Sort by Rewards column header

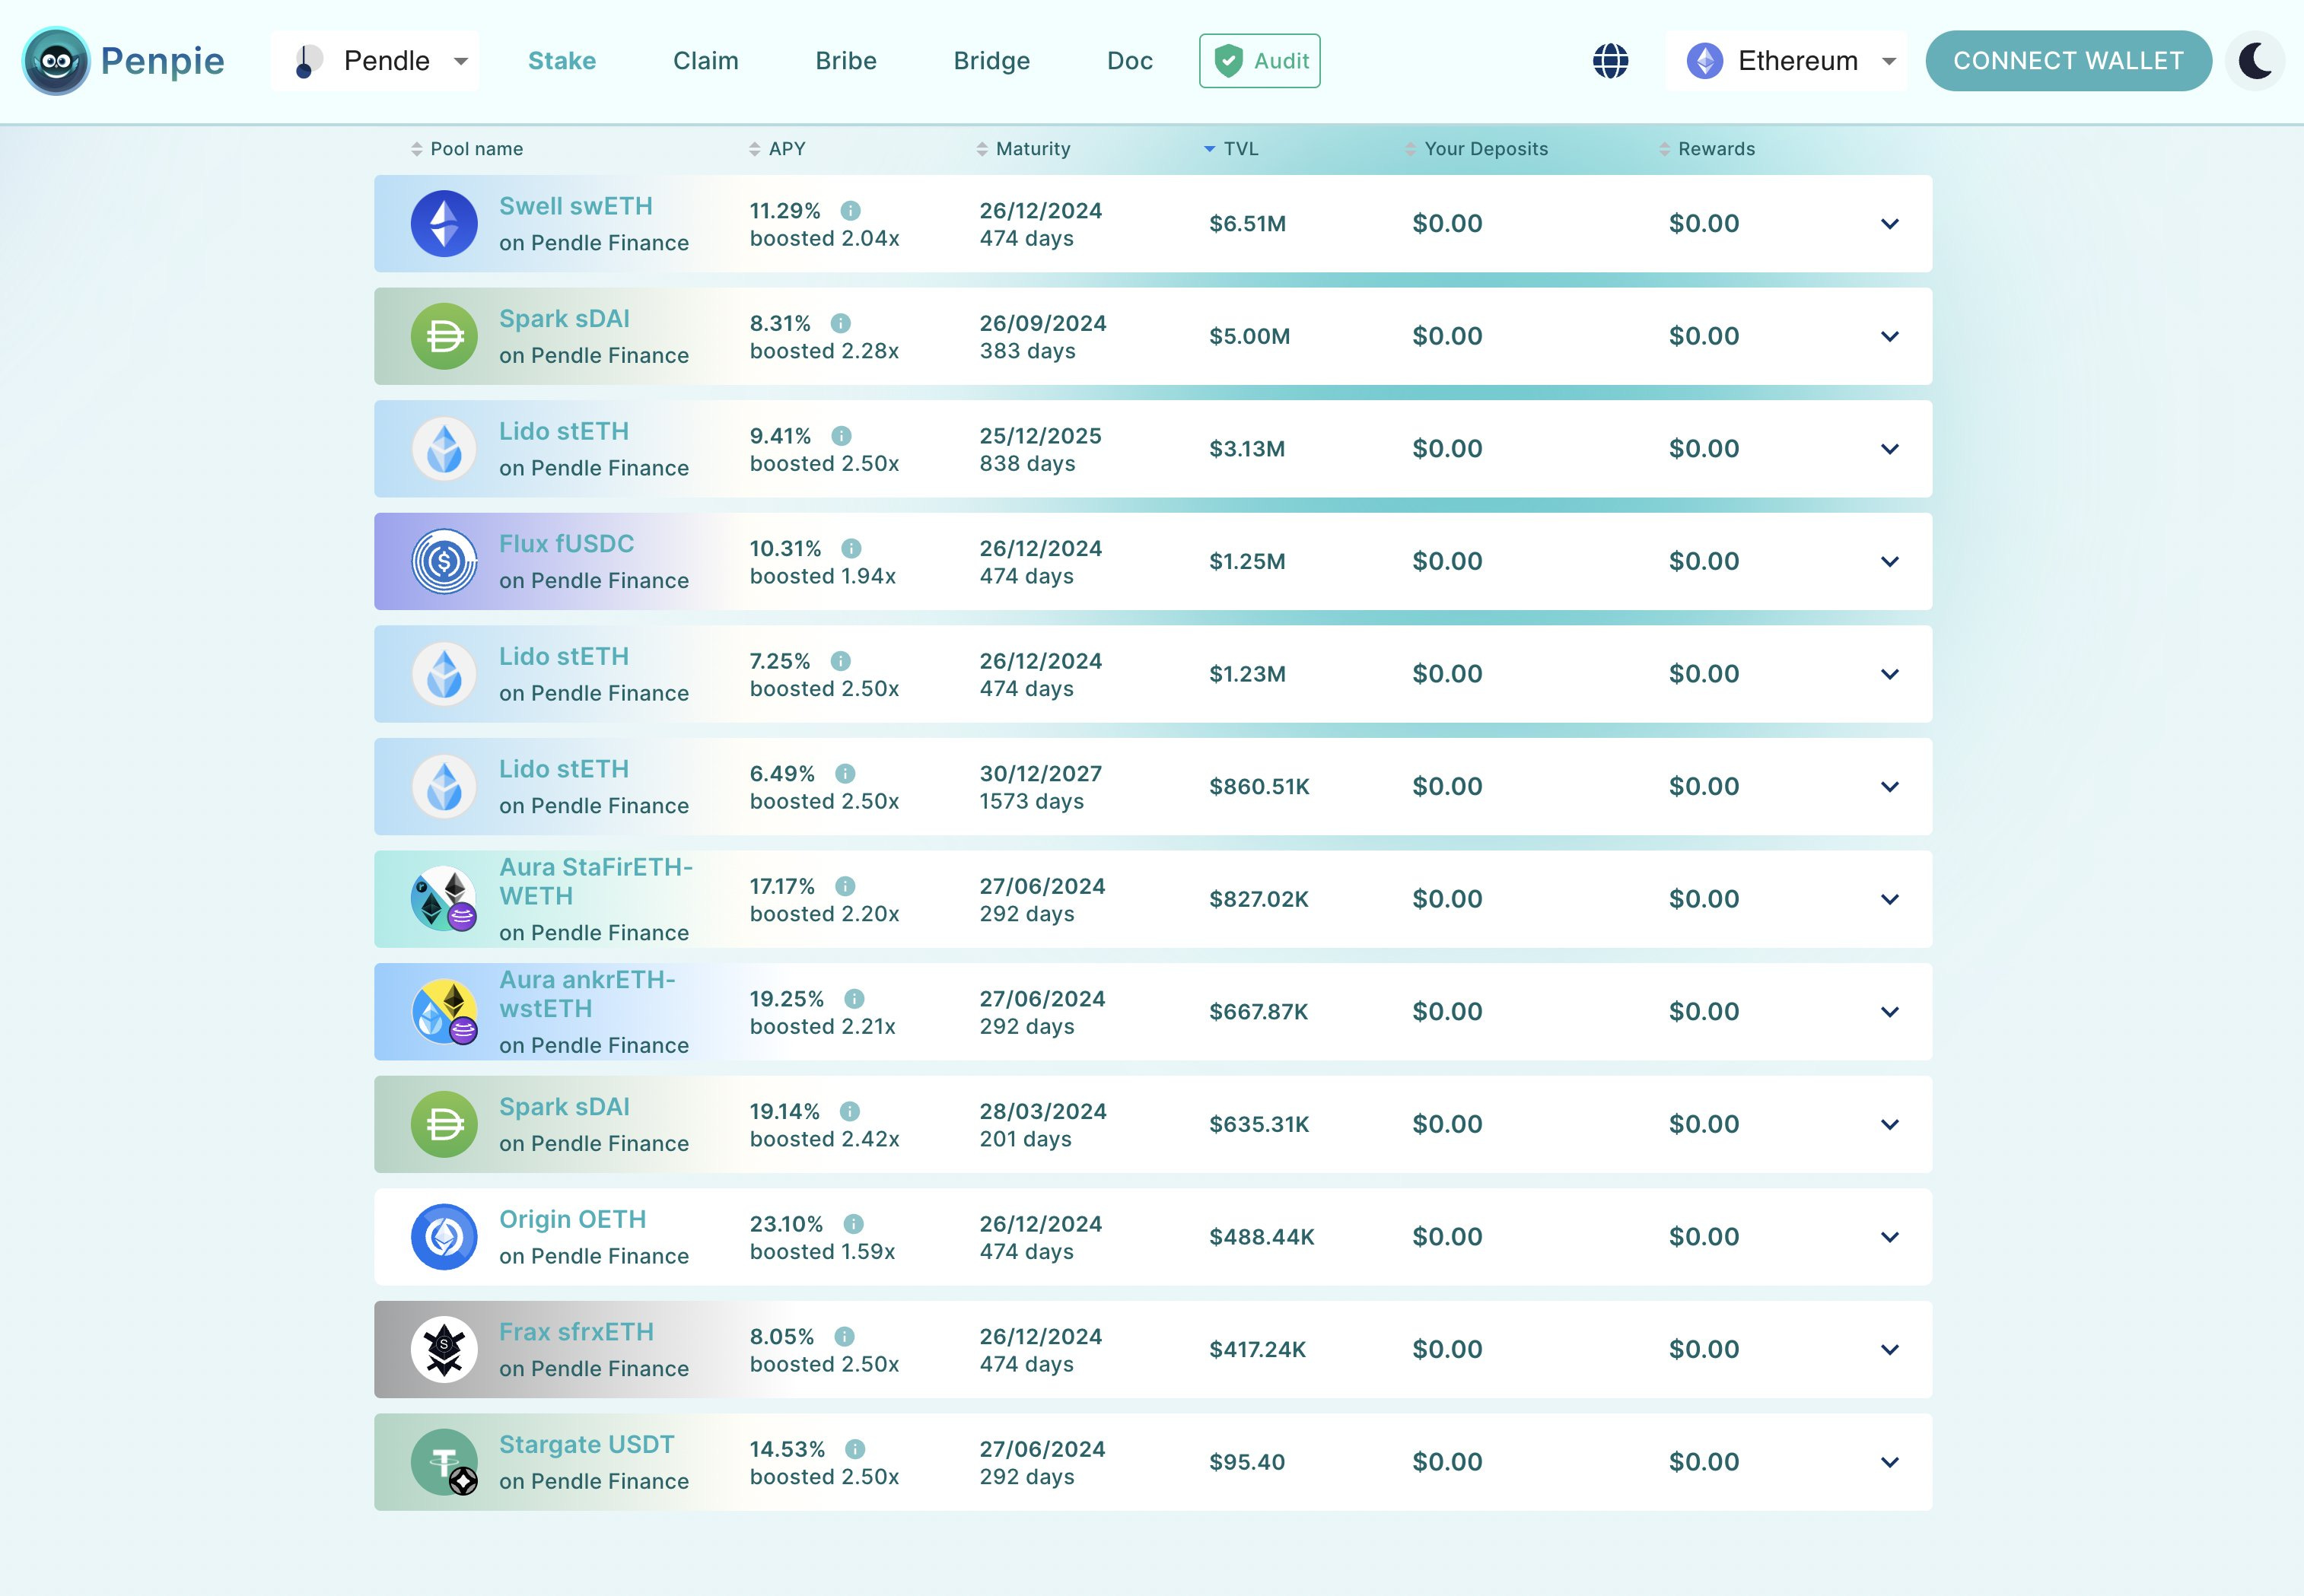(1706, 149)
